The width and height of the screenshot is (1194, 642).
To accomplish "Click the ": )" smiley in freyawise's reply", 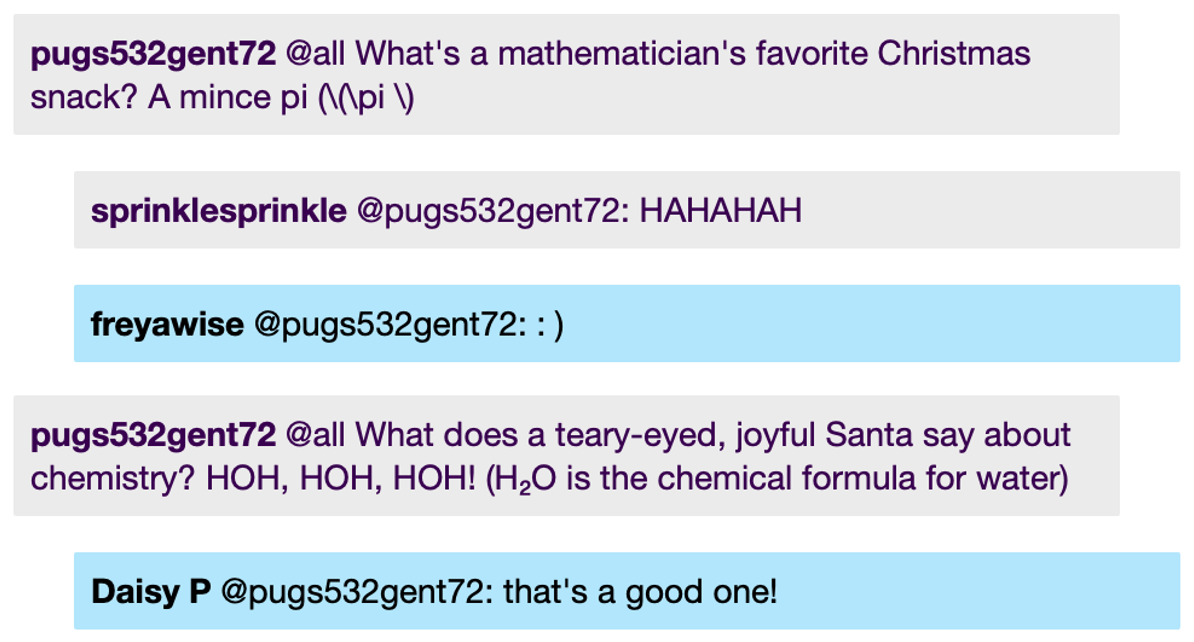I will click(550, 325).
